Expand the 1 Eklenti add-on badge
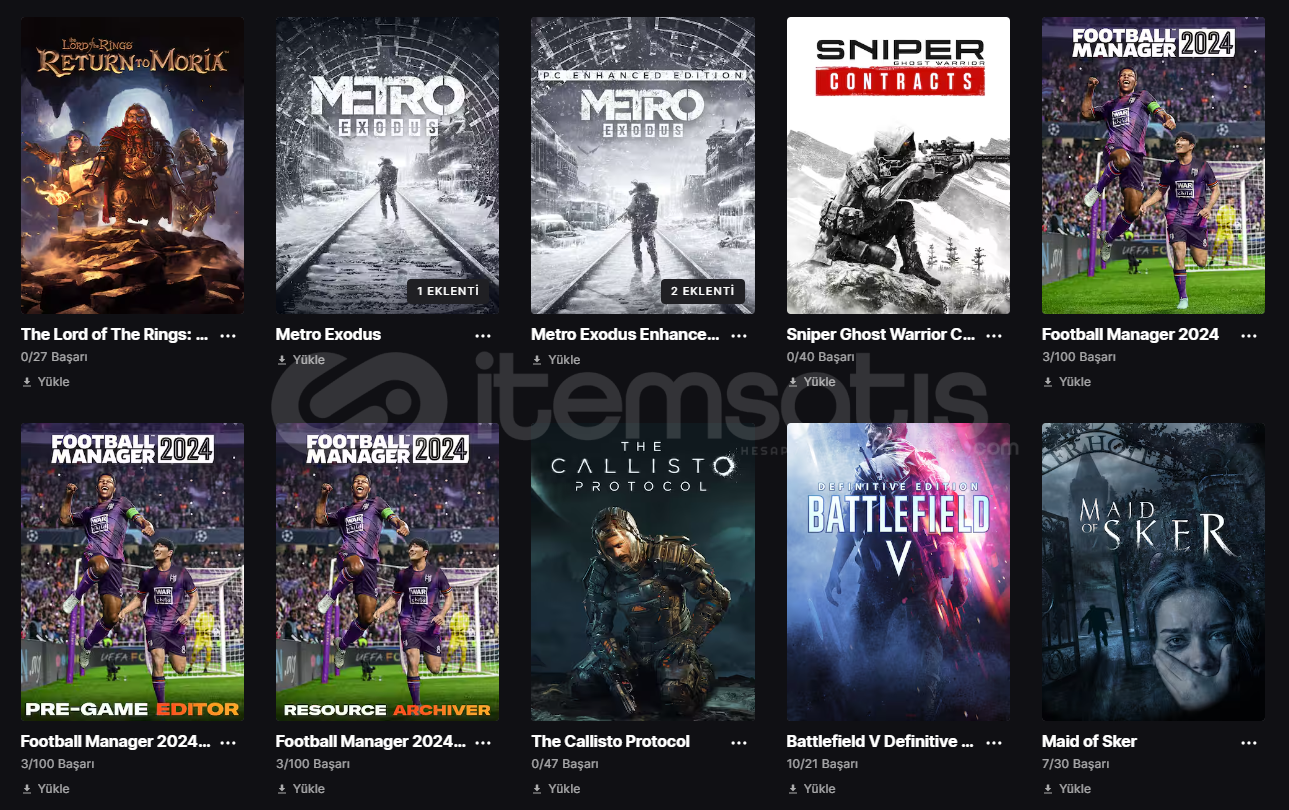This screenshot has height=810, width=1289. click(448, 291)
